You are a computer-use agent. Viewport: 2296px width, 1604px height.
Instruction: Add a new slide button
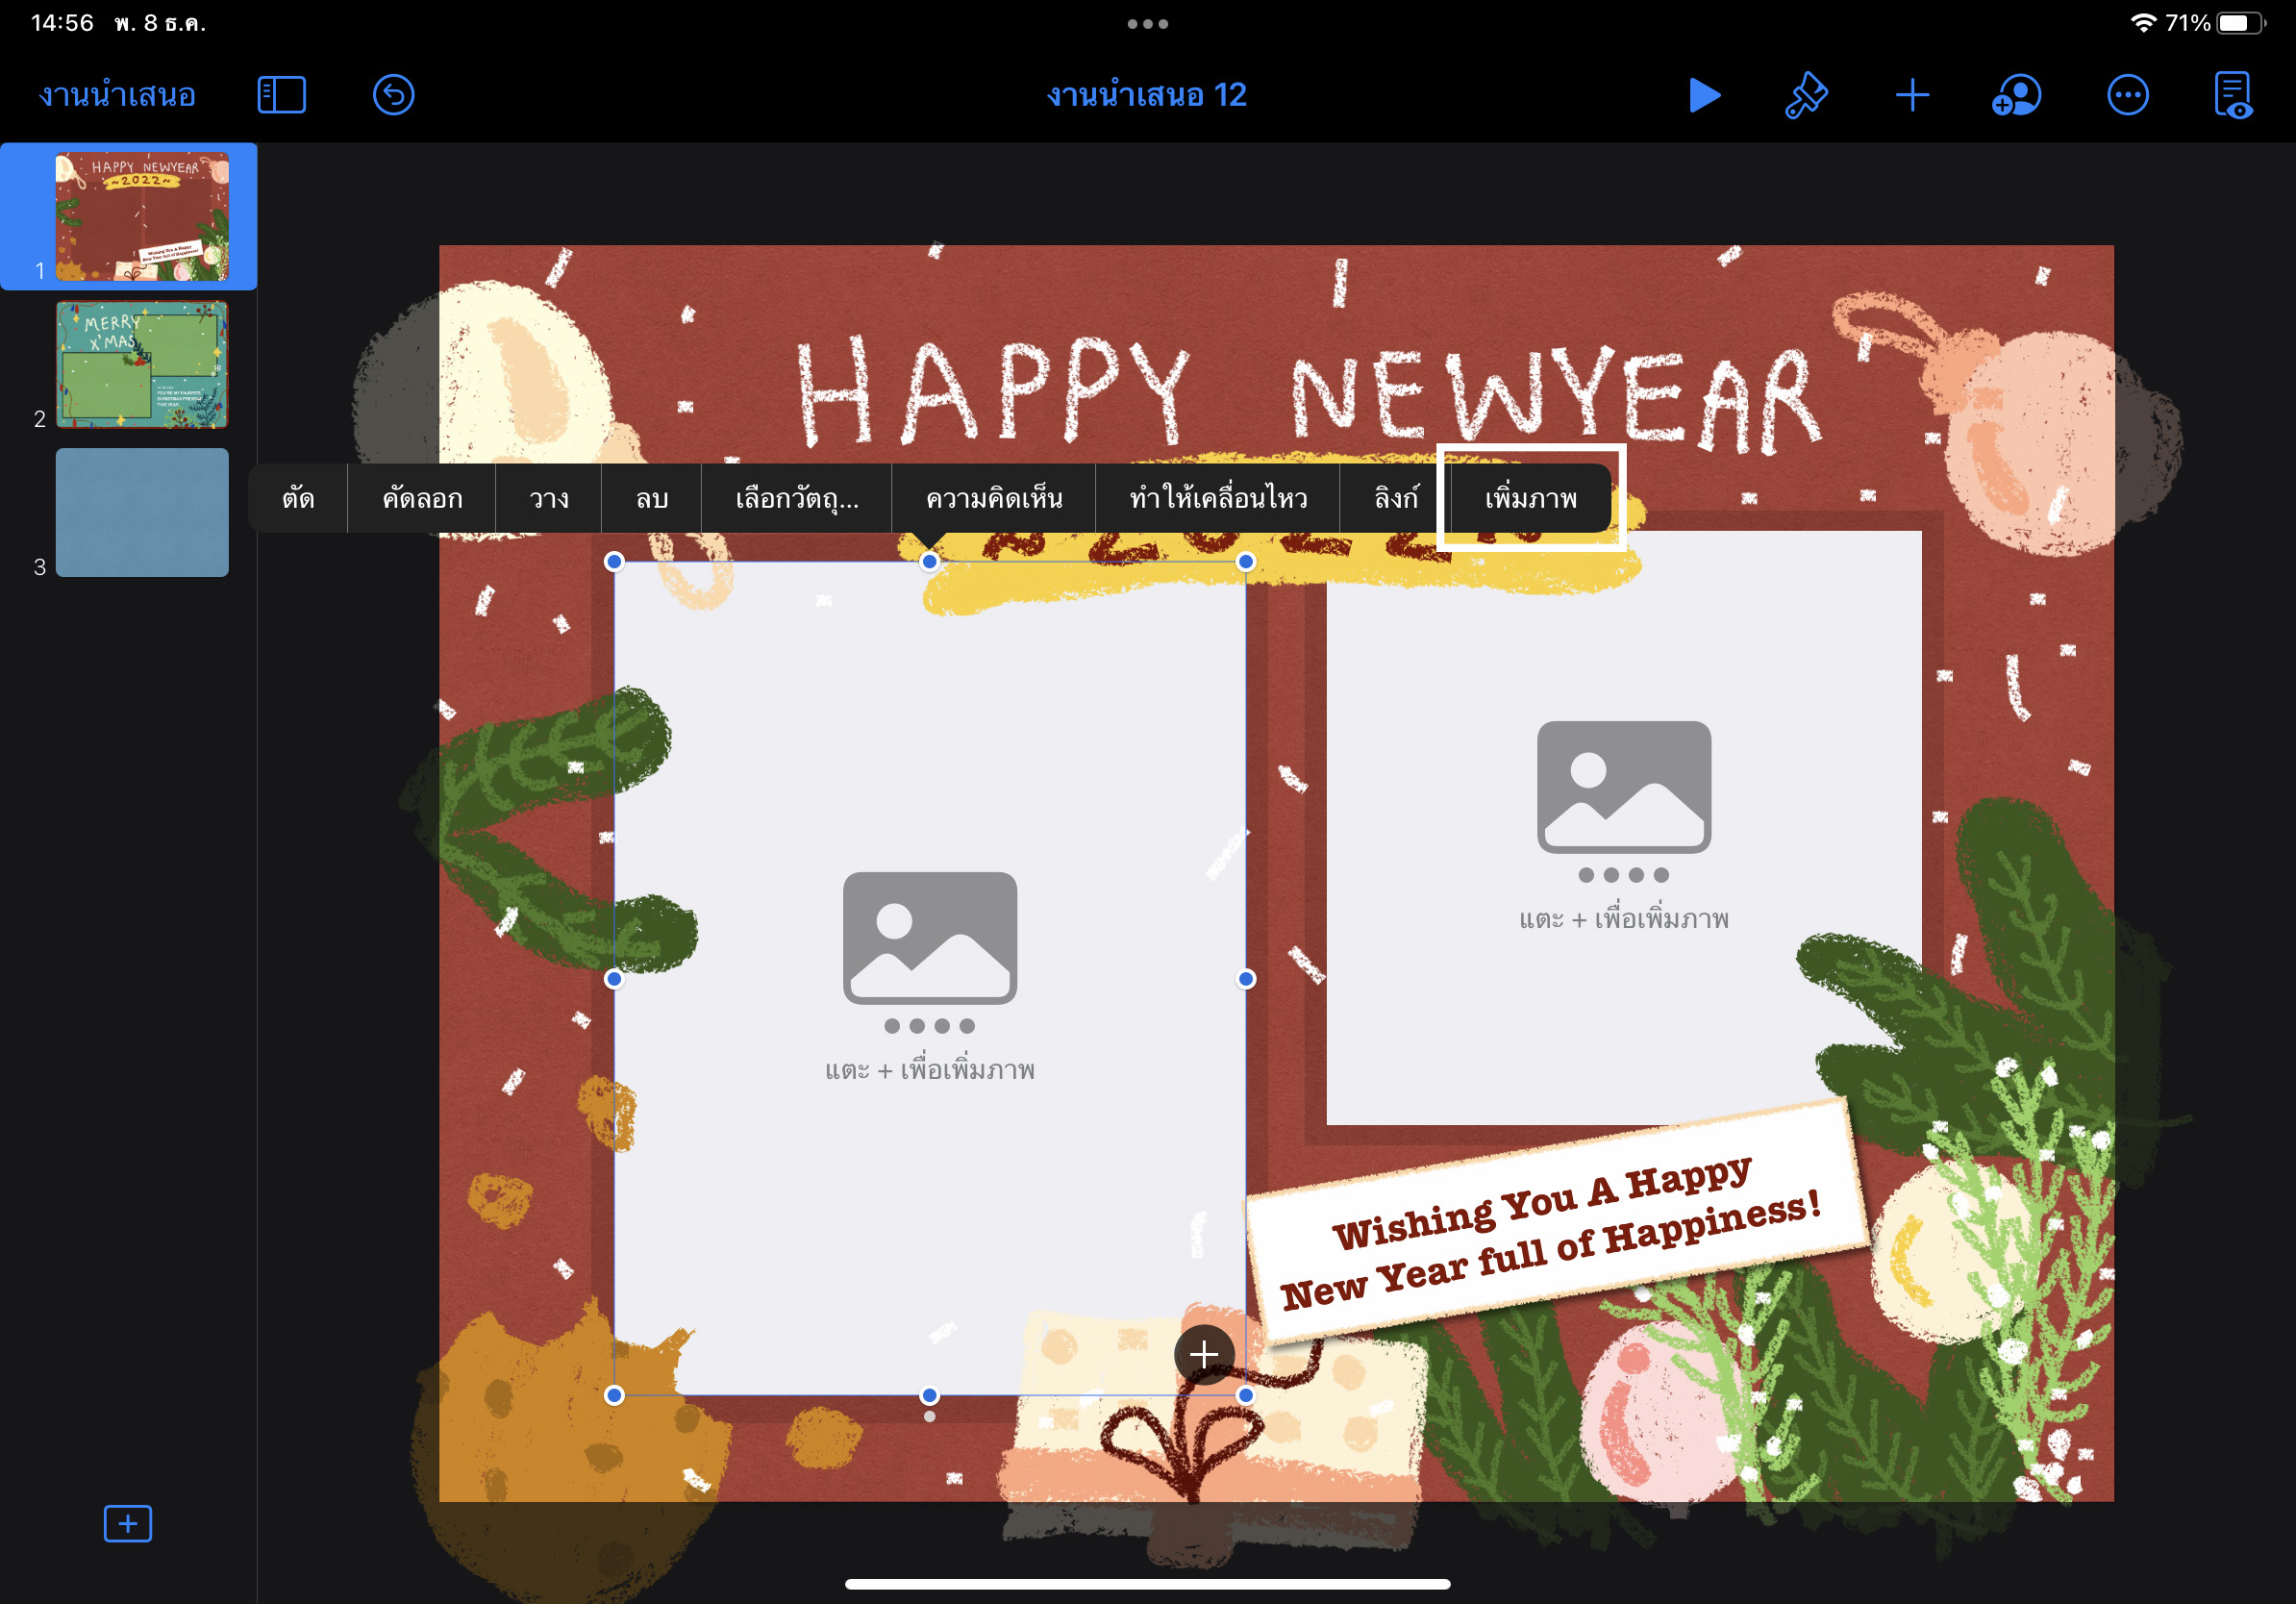pos(127,1523)
